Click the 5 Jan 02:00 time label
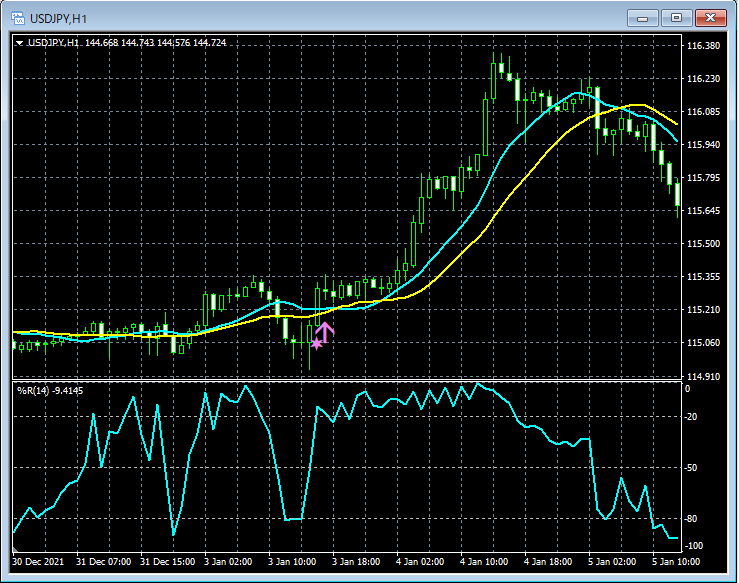Image resolution: width=739 pixels, height=583 pixels. coord(612,562)
